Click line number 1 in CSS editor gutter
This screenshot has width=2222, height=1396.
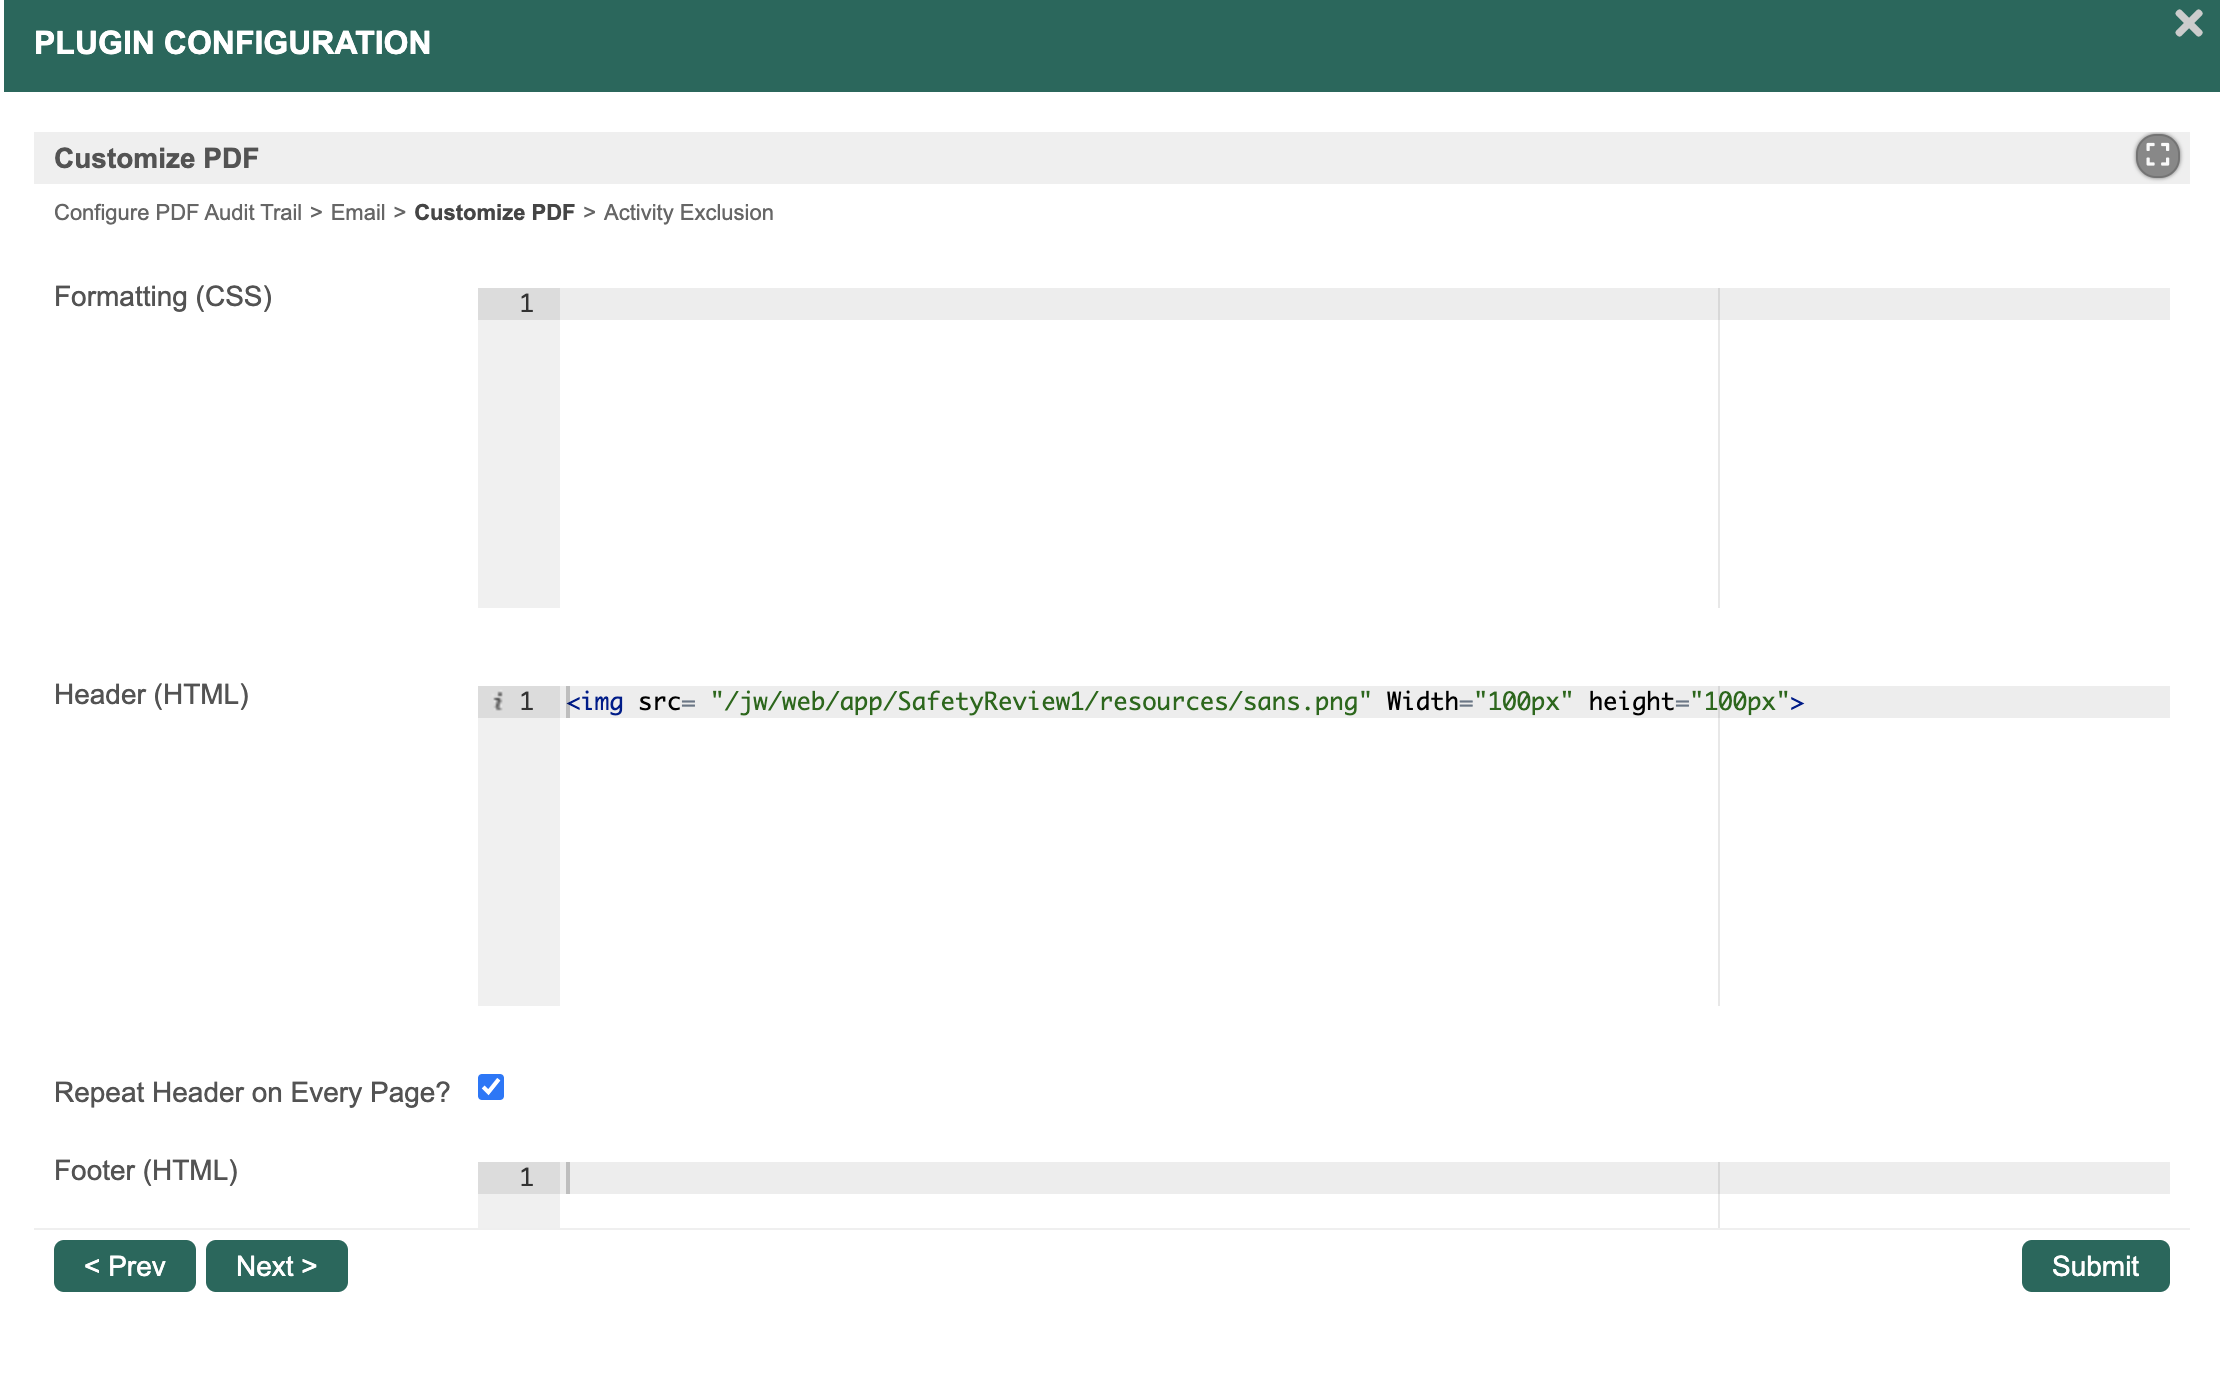(x=526, y=304)
